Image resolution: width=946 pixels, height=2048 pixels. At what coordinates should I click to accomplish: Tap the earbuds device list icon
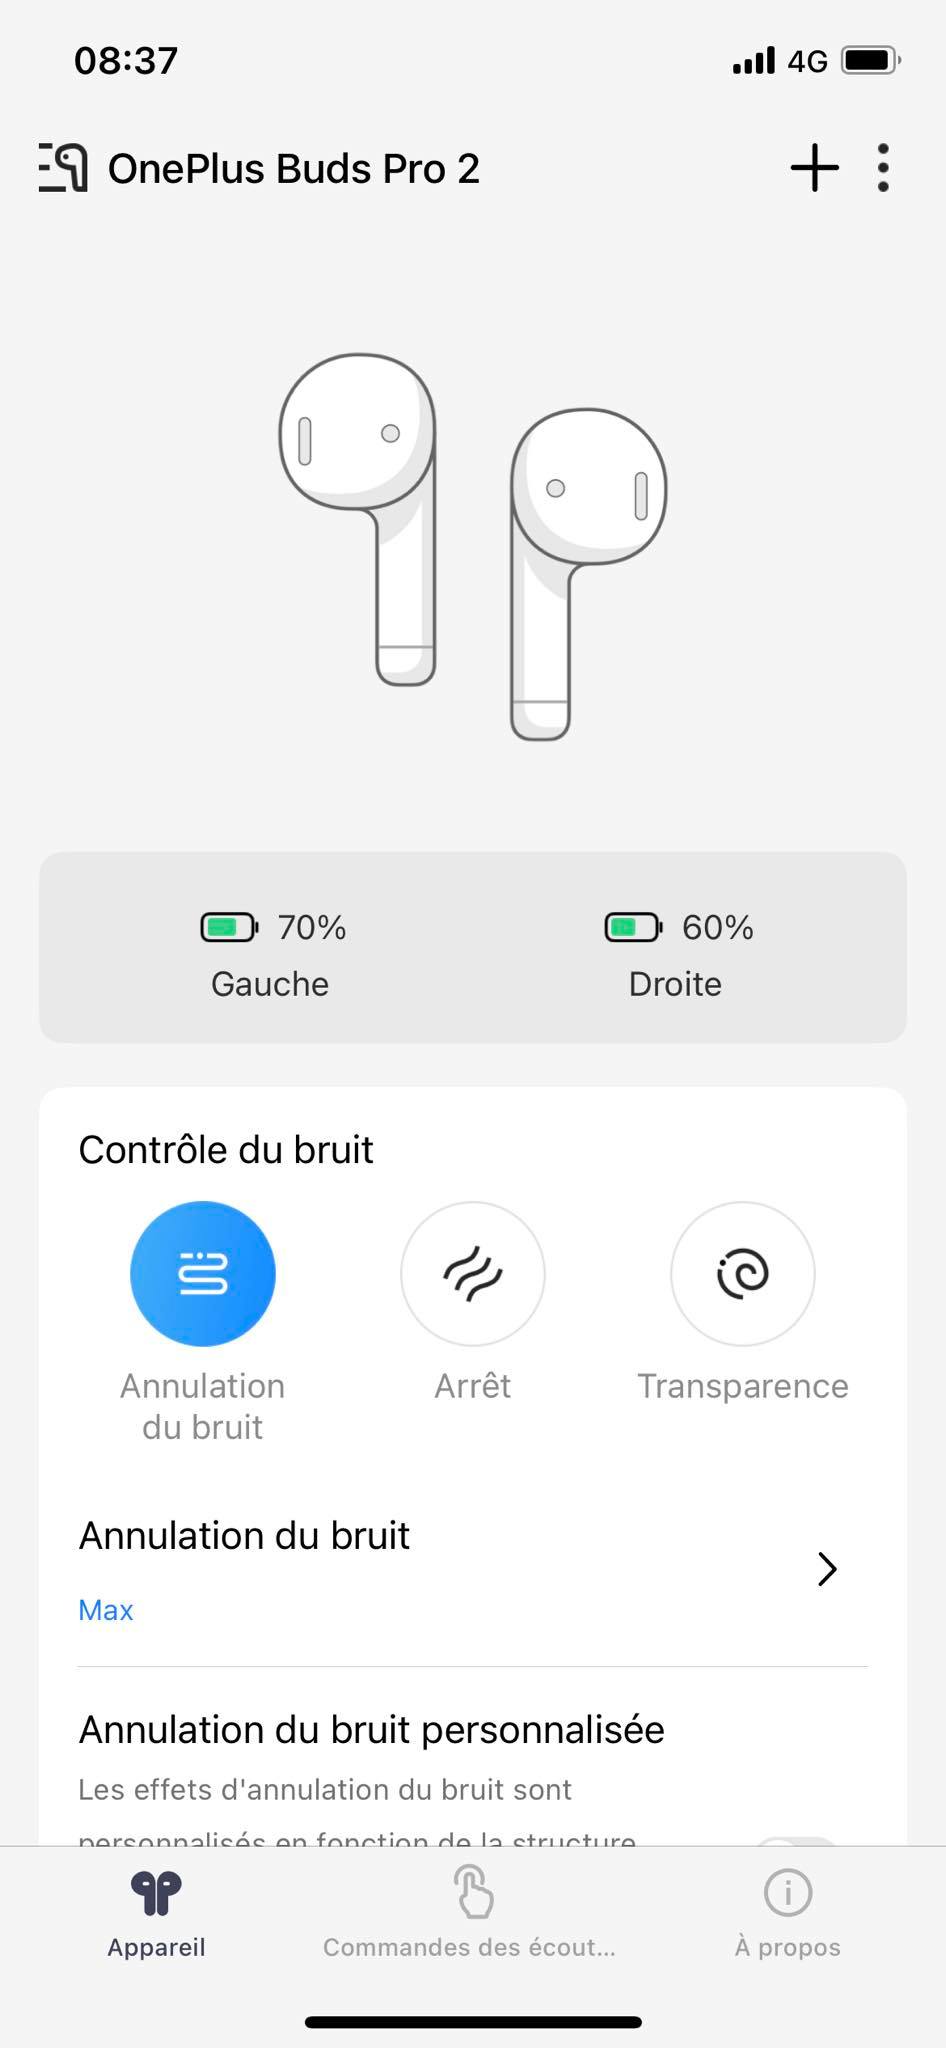coord(63,168)
